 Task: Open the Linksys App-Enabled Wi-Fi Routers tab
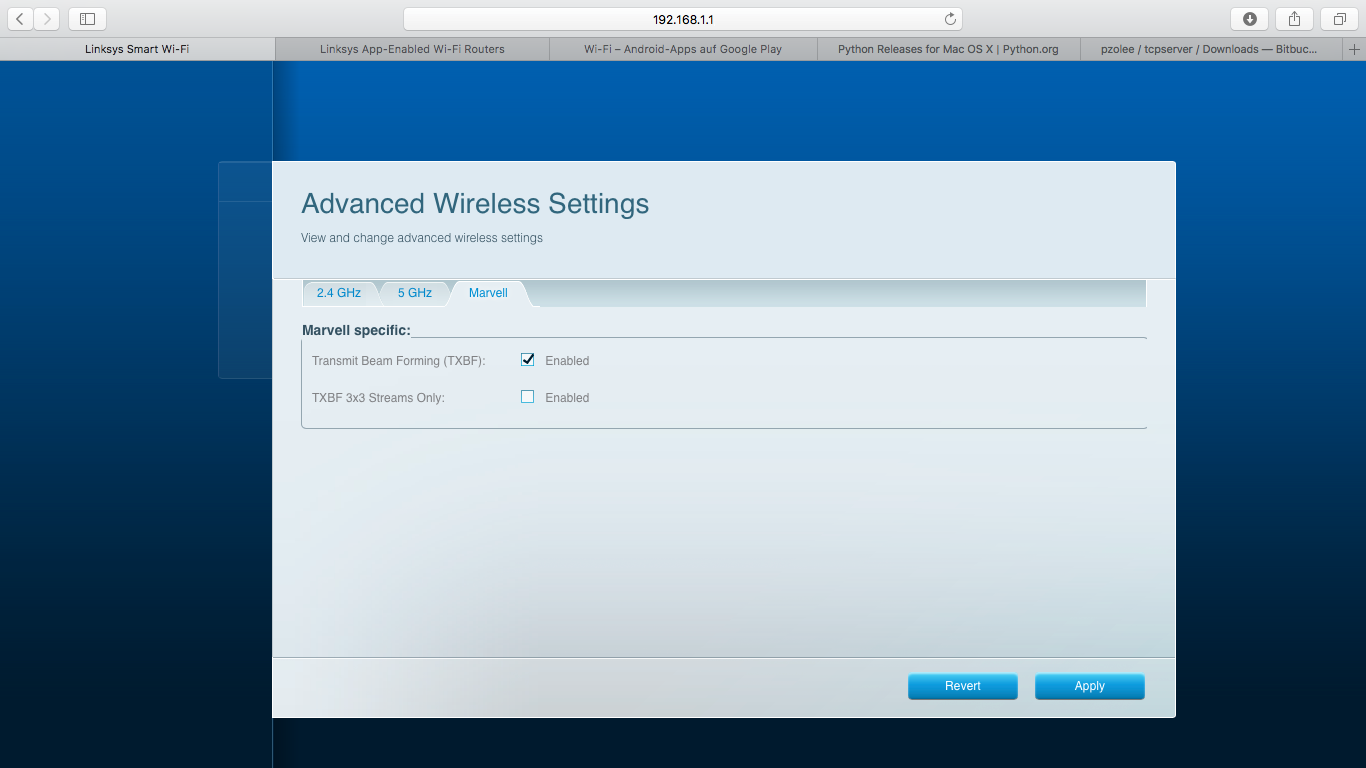[411, 48]
